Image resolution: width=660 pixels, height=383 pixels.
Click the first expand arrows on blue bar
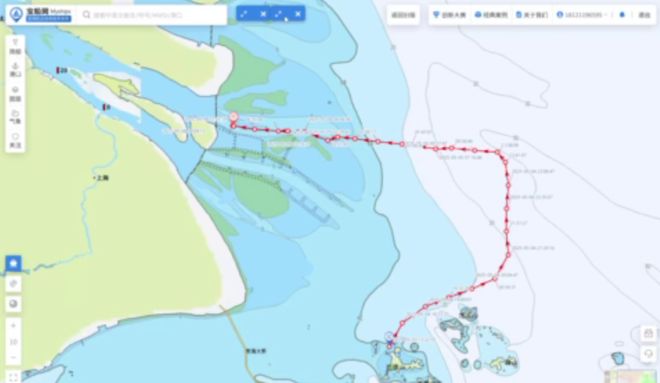[x=244, y=14]
